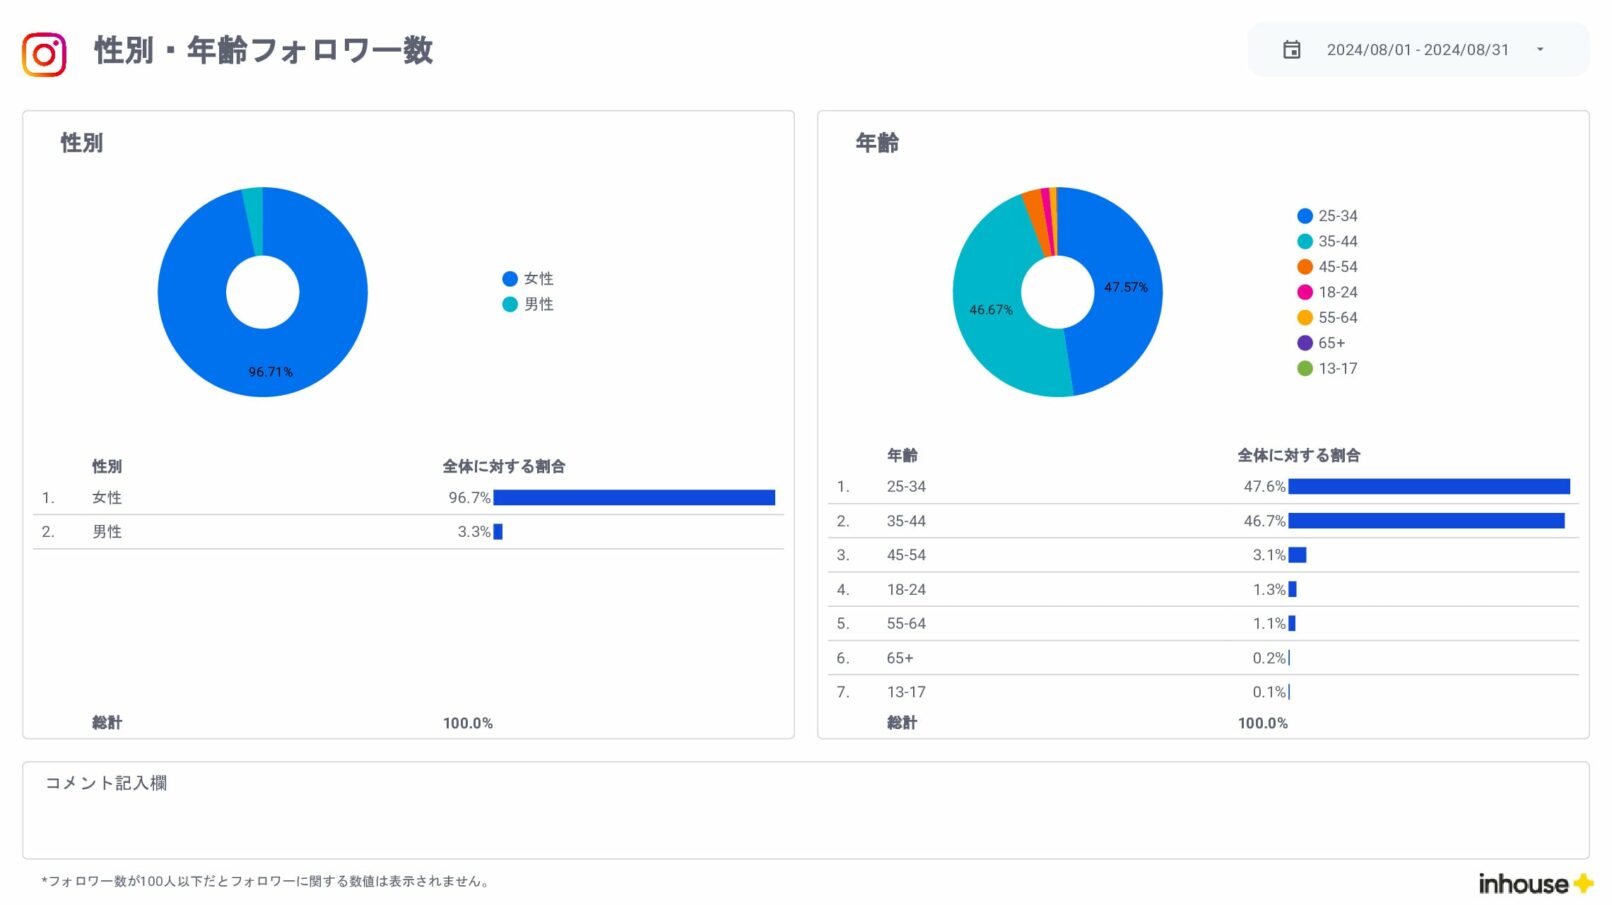
Task: Click the 96.7% blue percentage bar
Action: click(637, 497)
